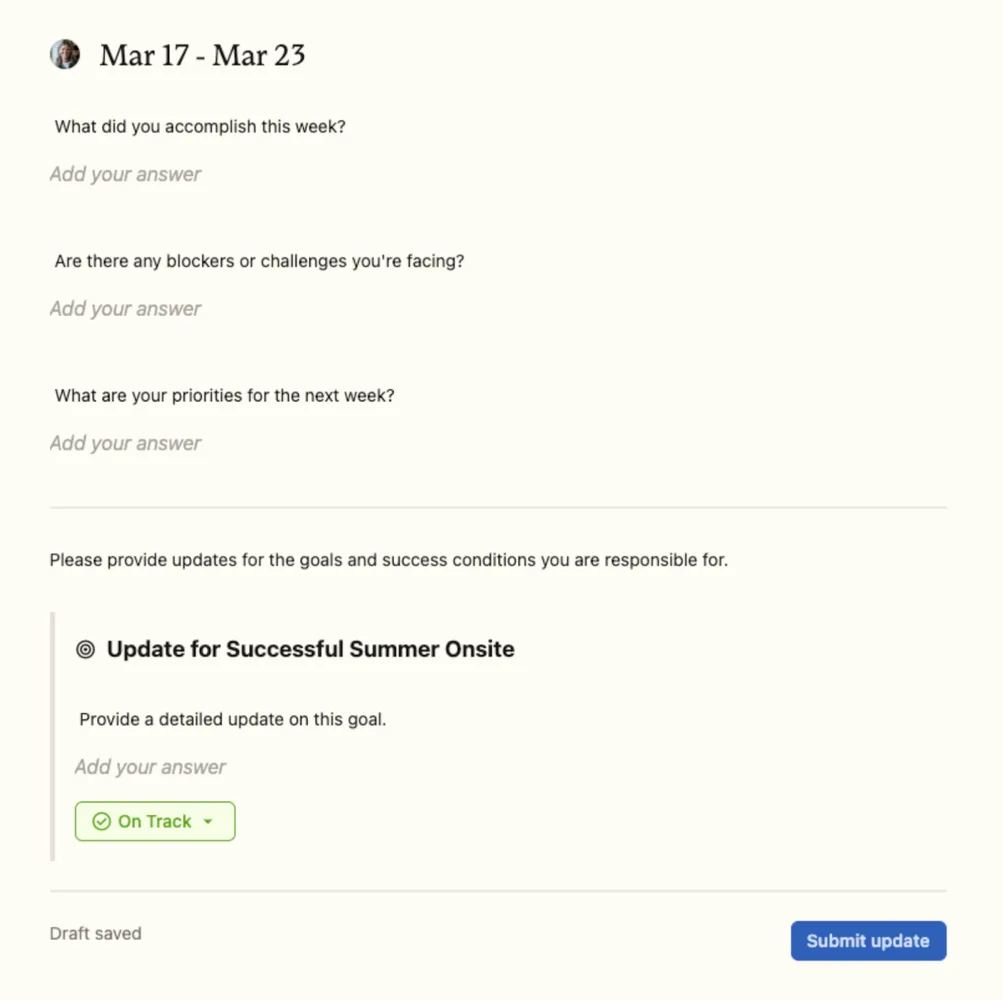Click the Draft saved status text

click(95, 933)
